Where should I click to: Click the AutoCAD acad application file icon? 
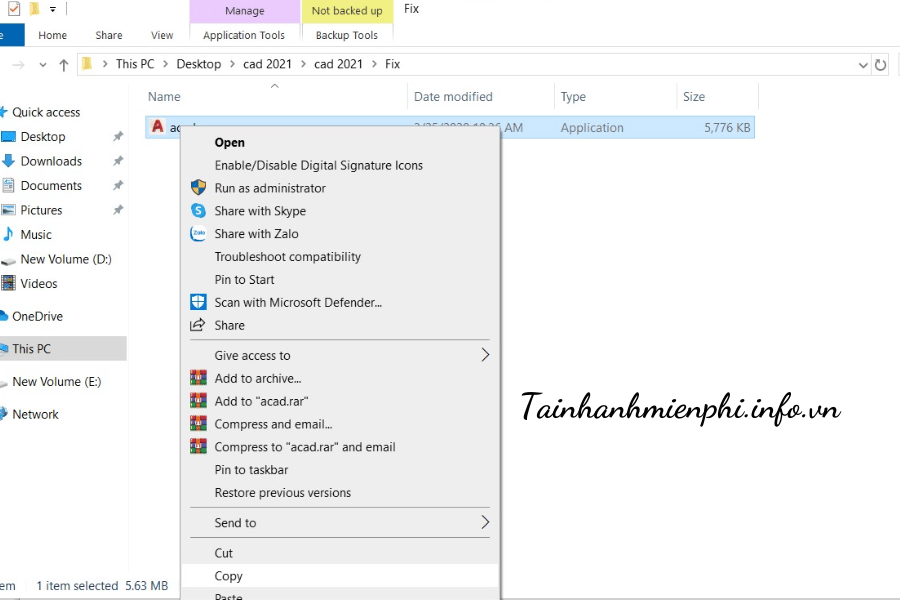tap(157, 127)
